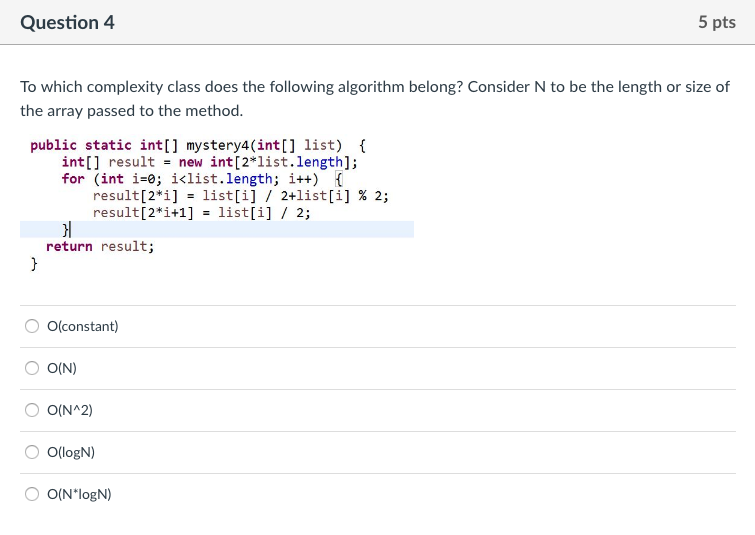Screen dimensions: 755x535
Task: Pick the O(N^2) radio button
Action: pyautogui.click(x=33, y=410)
